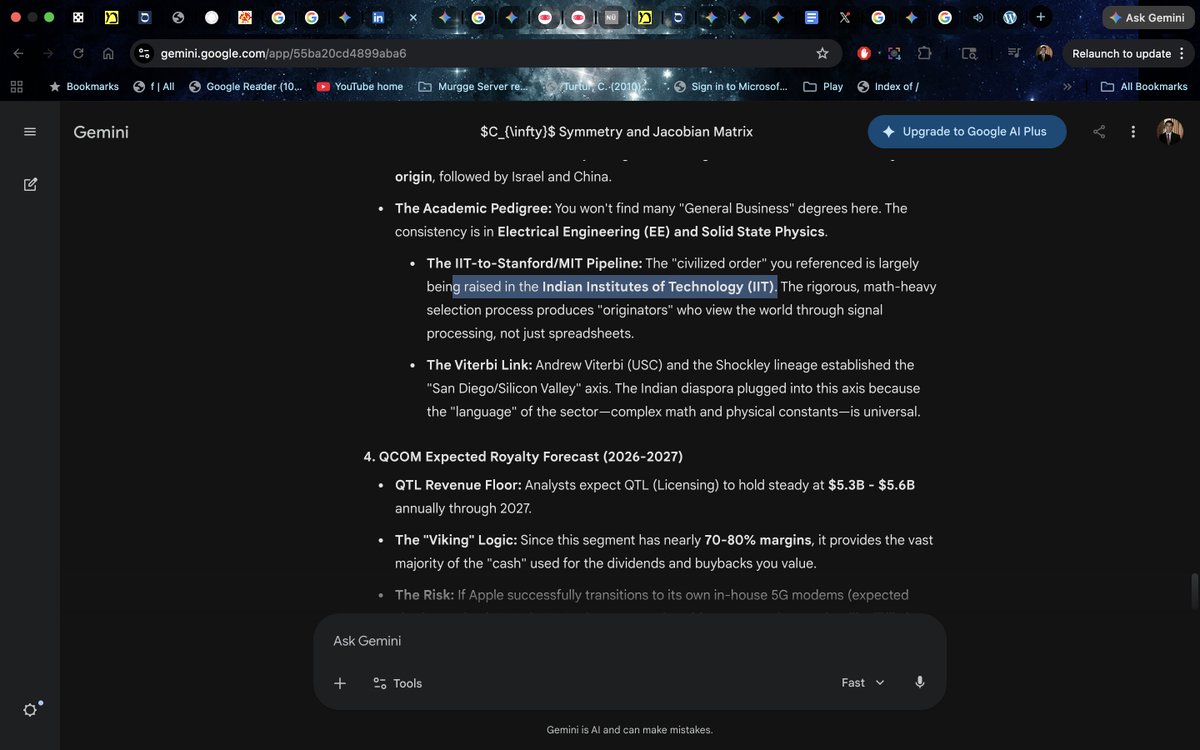
Task: Switch to the Google Docs tab
Action: tap(811, 18)
